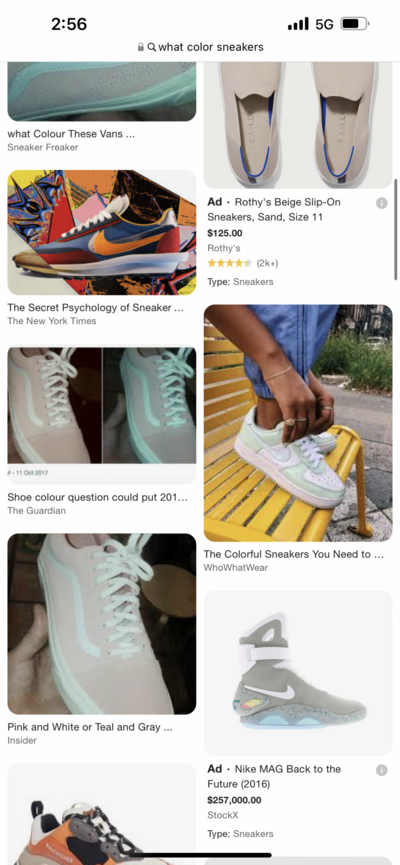Click the page scrollbar on the right edge
This screenshot has width=400, height=865.
click(396, 229)
